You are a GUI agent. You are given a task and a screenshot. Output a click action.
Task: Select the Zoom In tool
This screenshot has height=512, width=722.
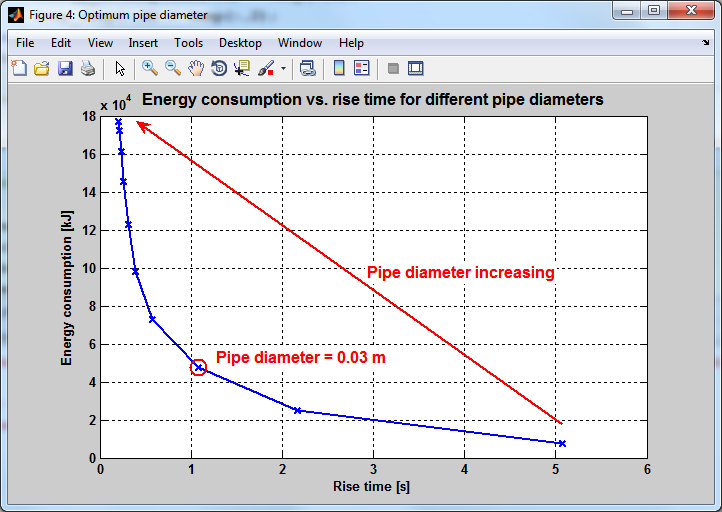point(150,68)
